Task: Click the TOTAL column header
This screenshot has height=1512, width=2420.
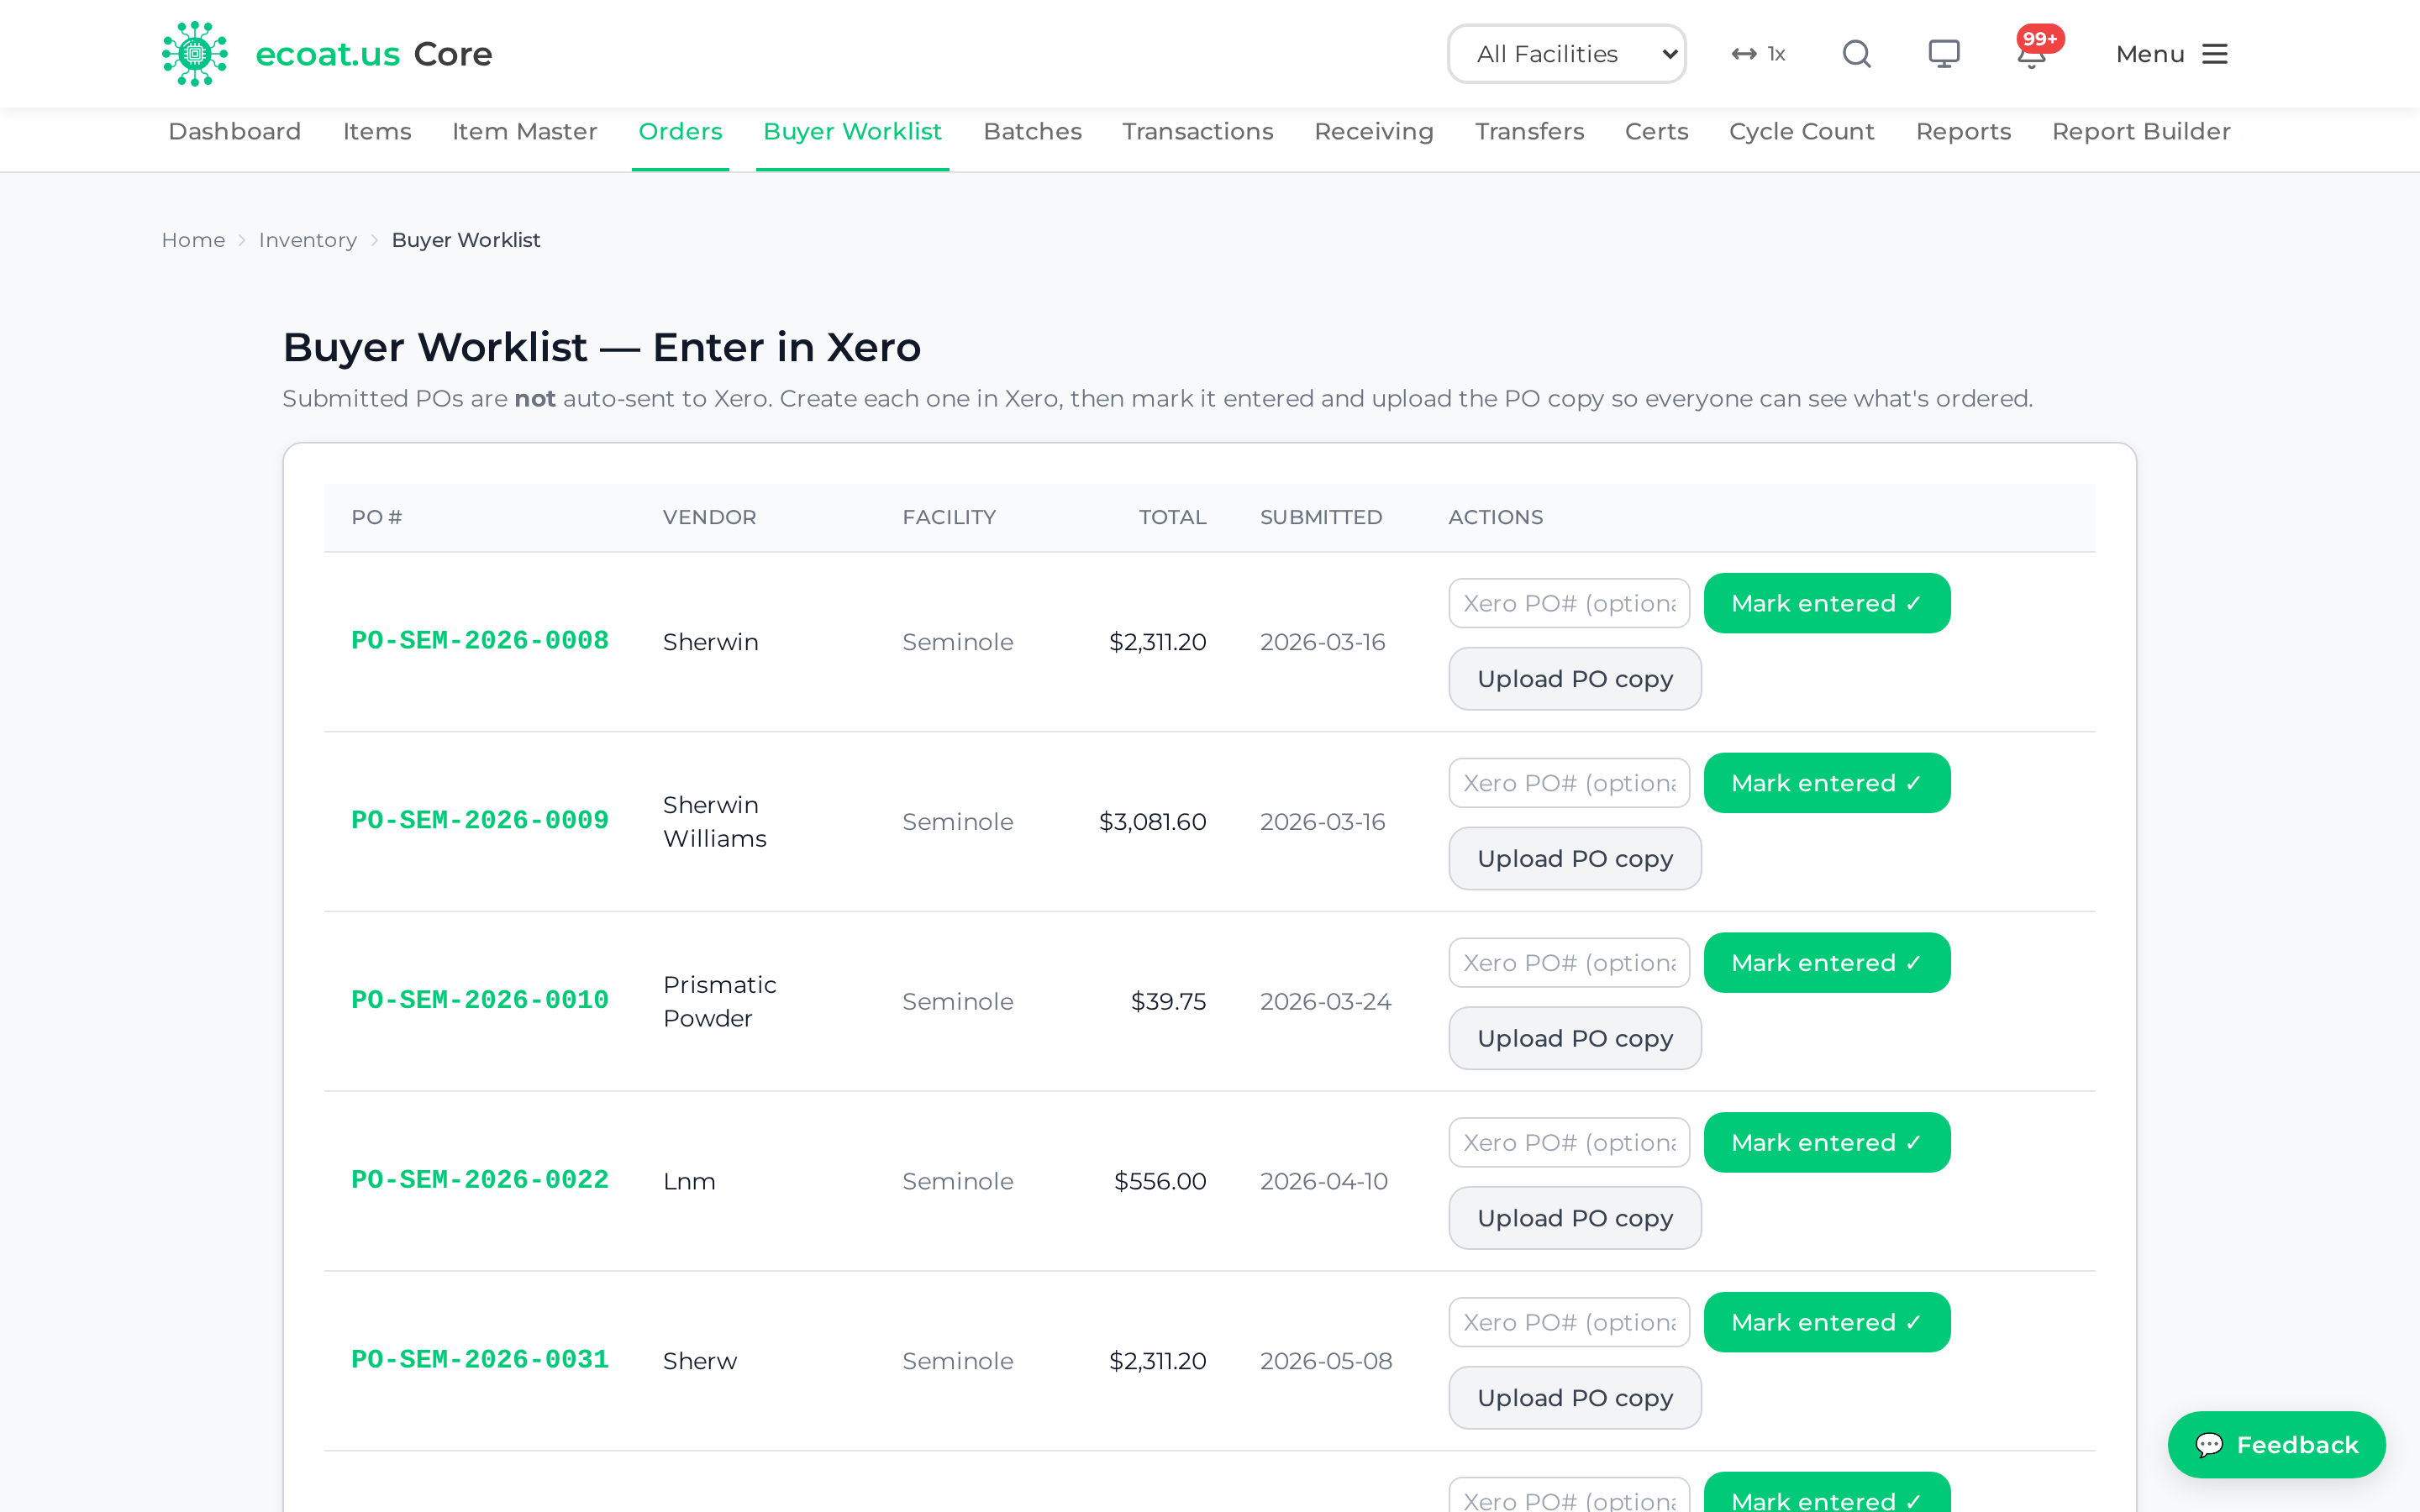Action: pyautogui.click(x=1172, y=518)
